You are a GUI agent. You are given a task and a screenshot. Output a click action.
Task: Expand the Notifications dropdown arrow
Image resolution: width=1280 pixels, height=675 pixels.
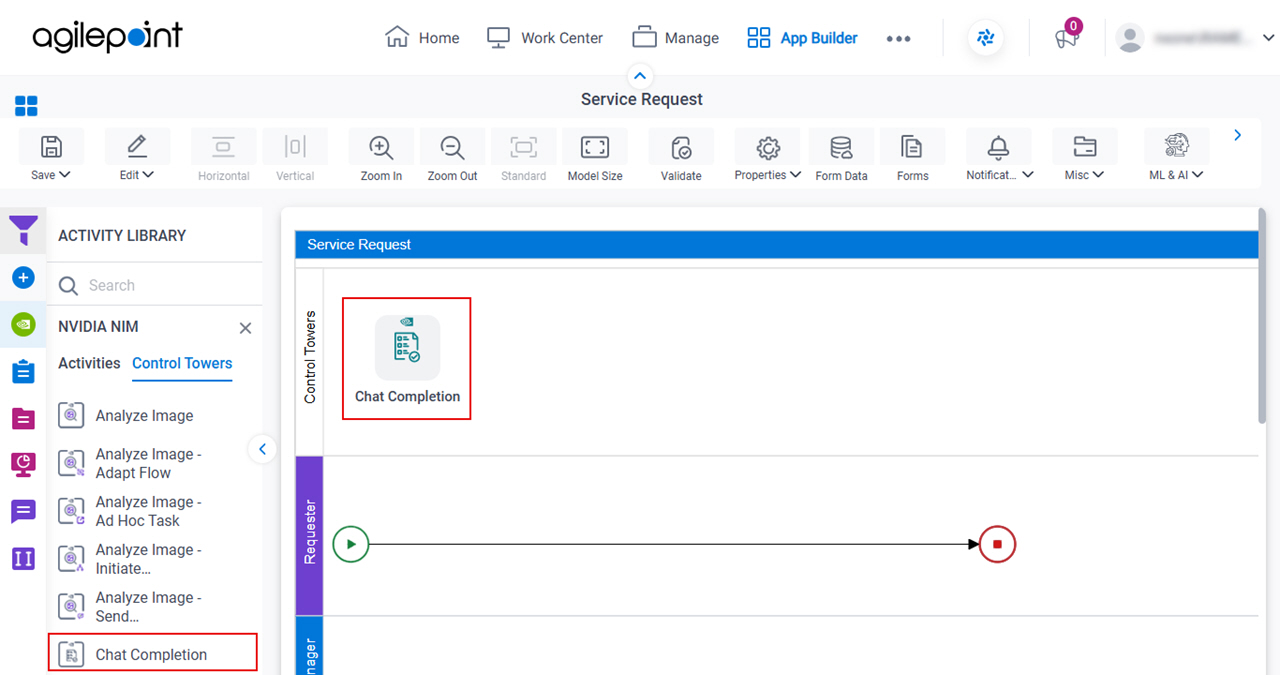(1026, 175)
